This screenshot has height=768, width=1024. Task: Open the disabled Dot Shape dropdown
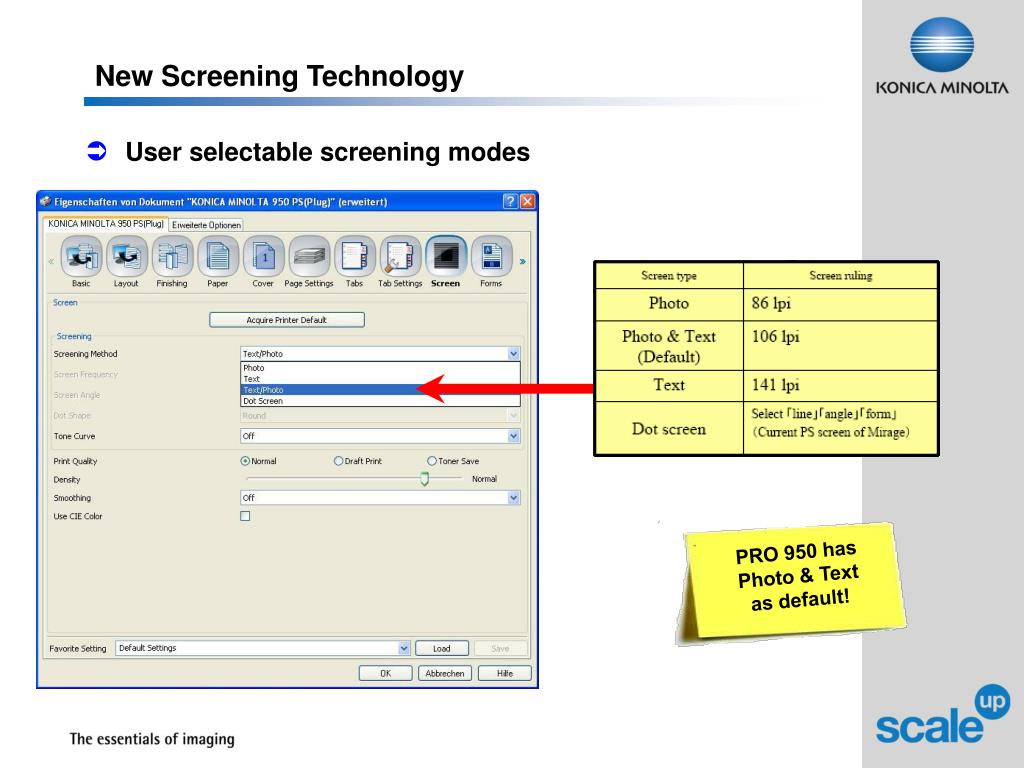[380, 415]
